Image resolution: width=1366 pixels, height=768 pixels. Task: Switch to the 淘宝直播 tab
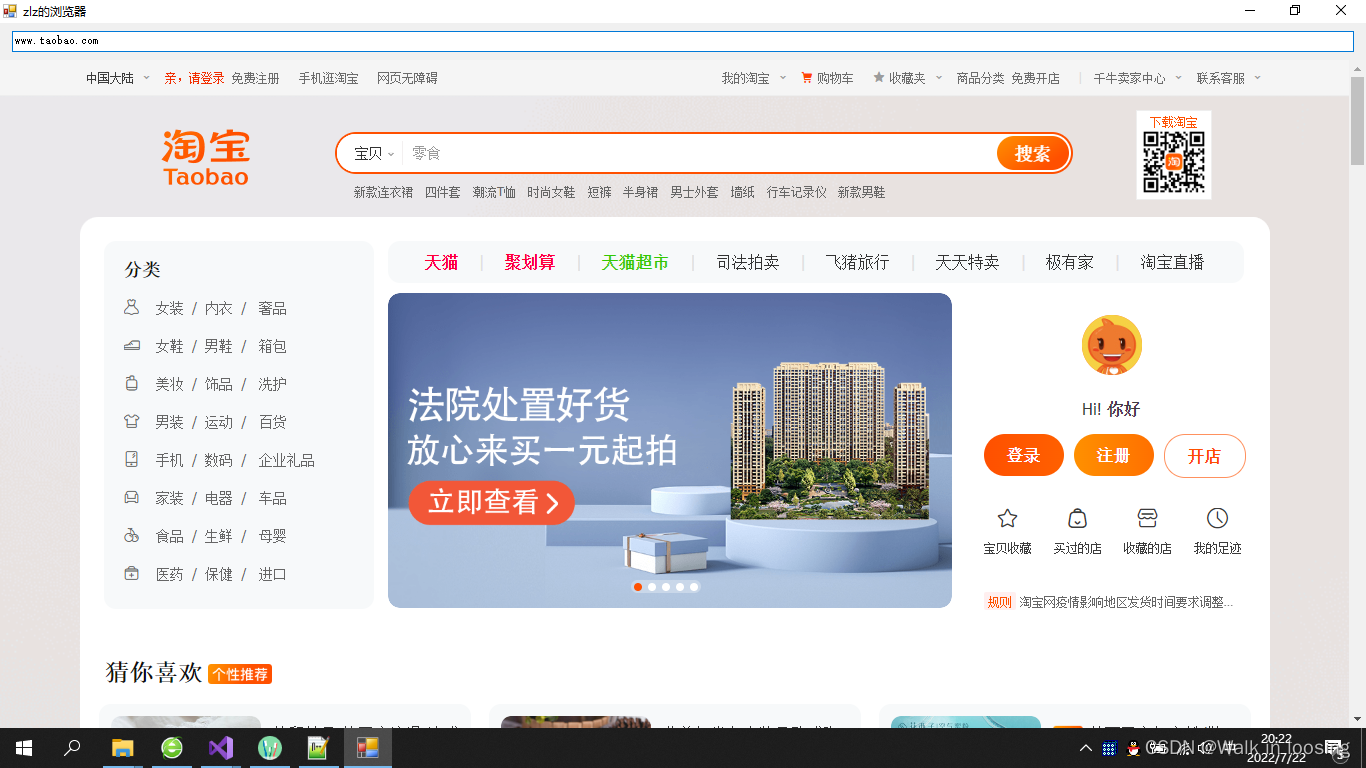[x=1172, y=262]
